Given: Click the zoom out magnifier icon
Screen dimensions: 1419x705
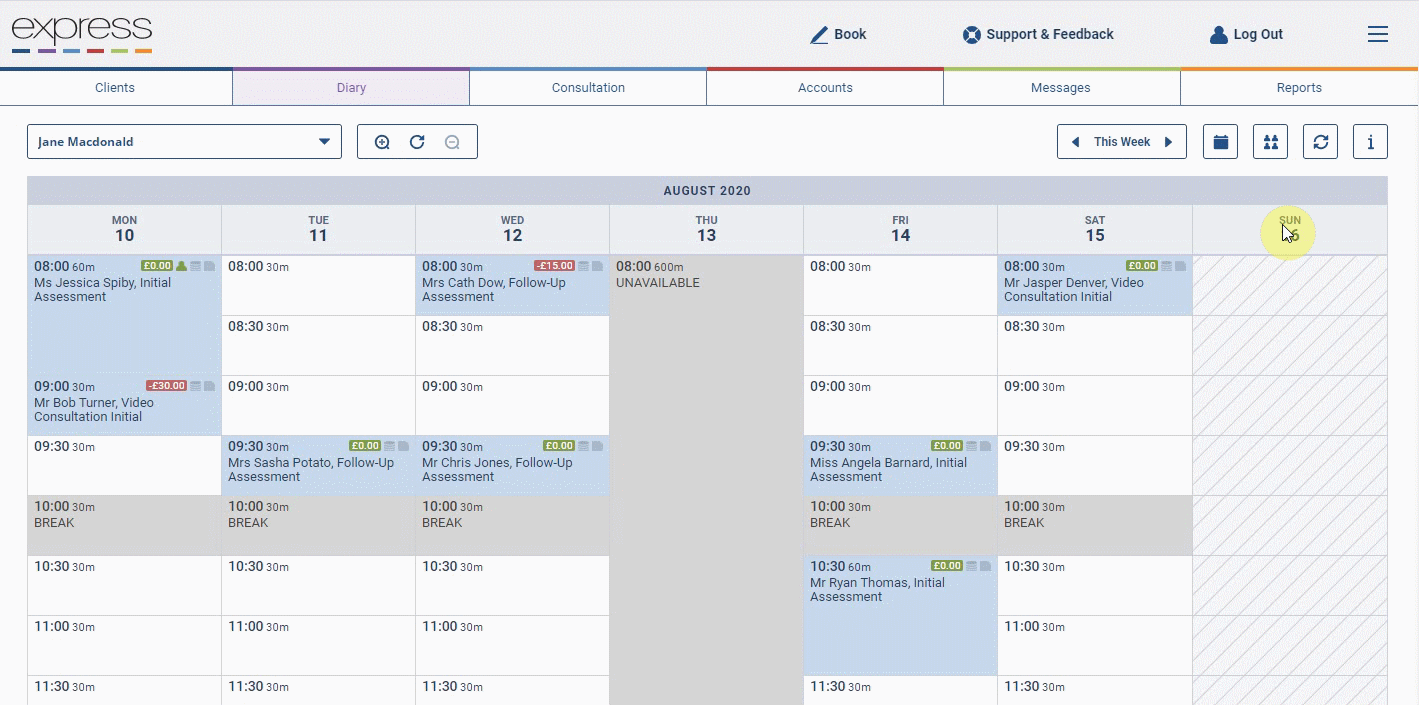Looking at the screenshot, I should point(452,142).
